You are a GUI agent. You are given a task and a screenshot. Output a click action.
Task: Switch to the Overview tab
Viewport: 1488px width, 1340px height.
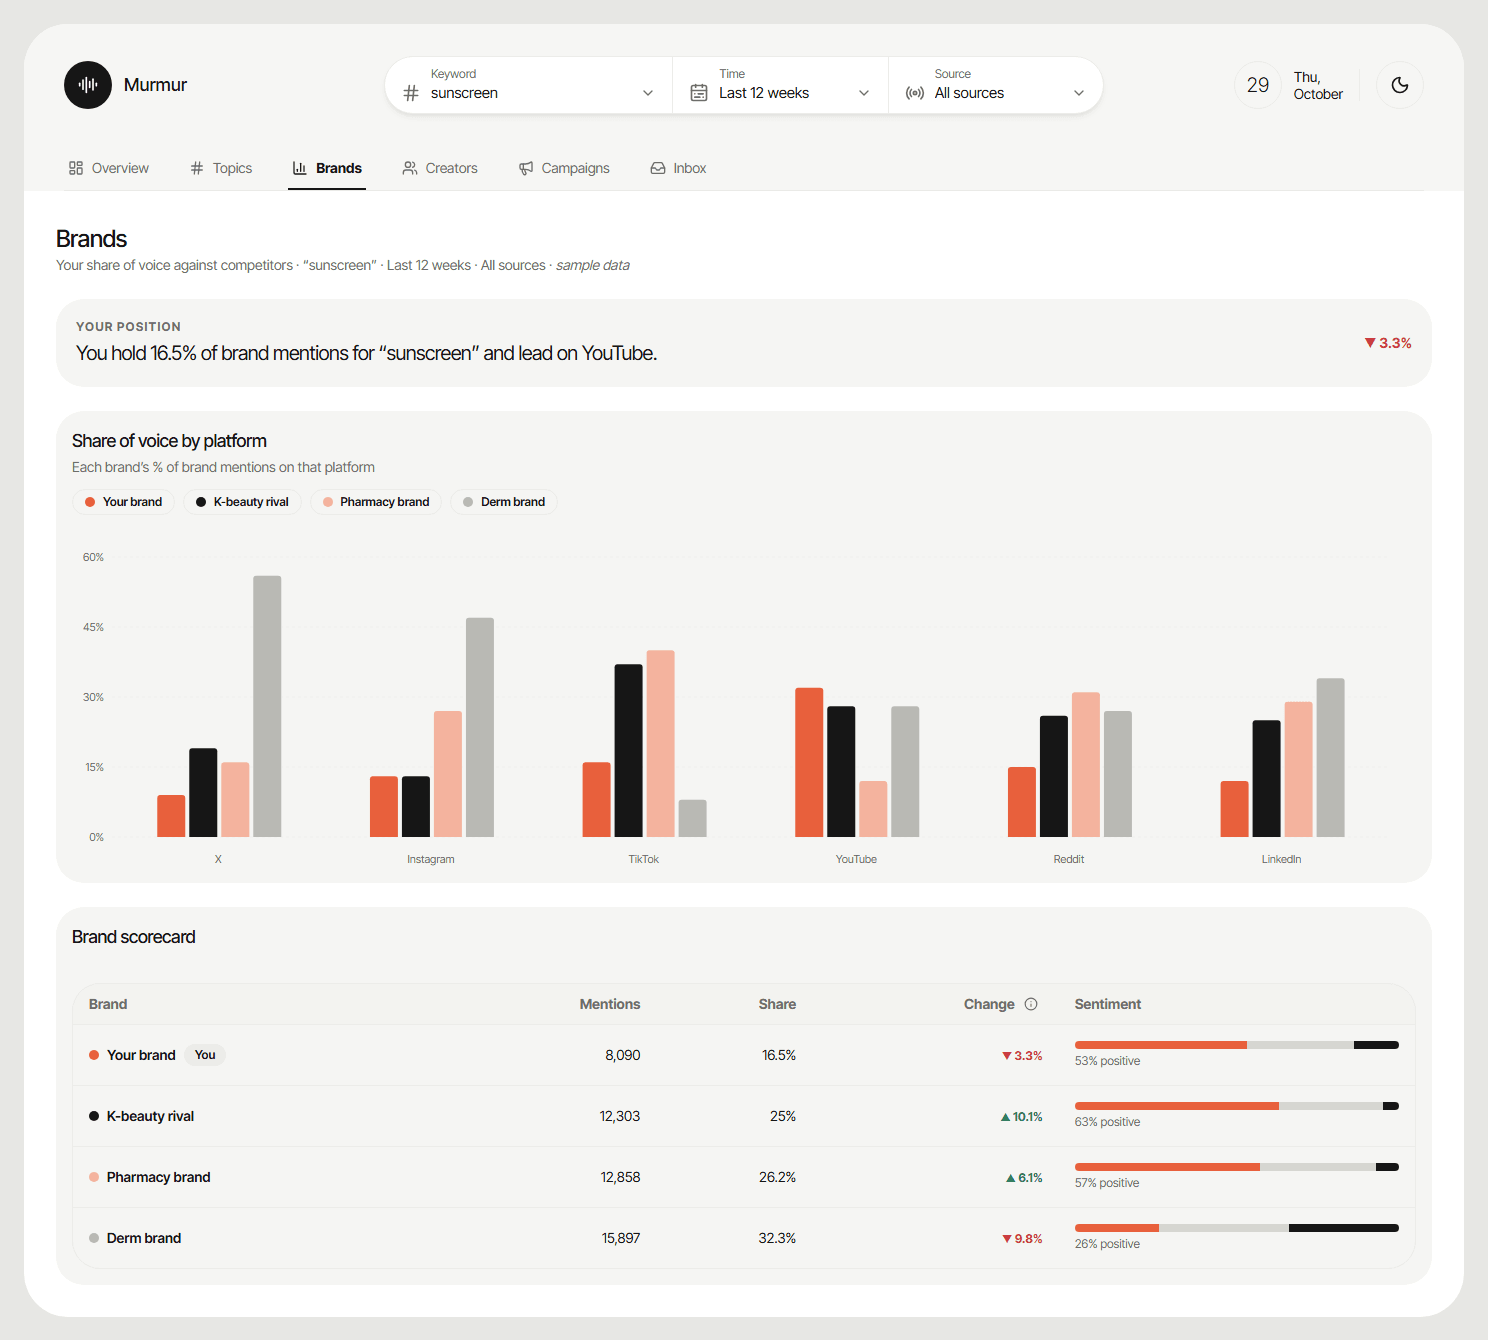[x=109, y=168]
